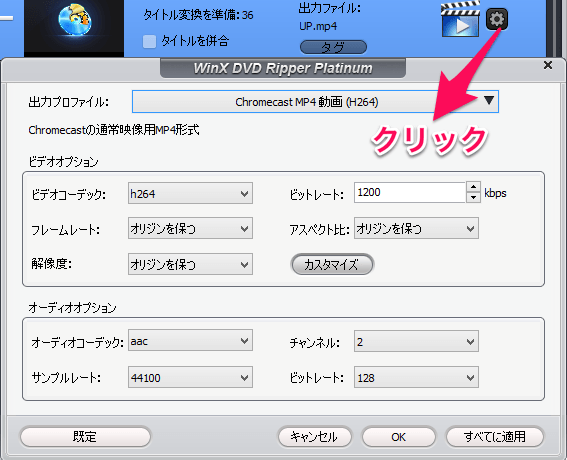Expand the アスペクト比 dropdown
Screen dimensions: 567x460
[x=416, y=228]
